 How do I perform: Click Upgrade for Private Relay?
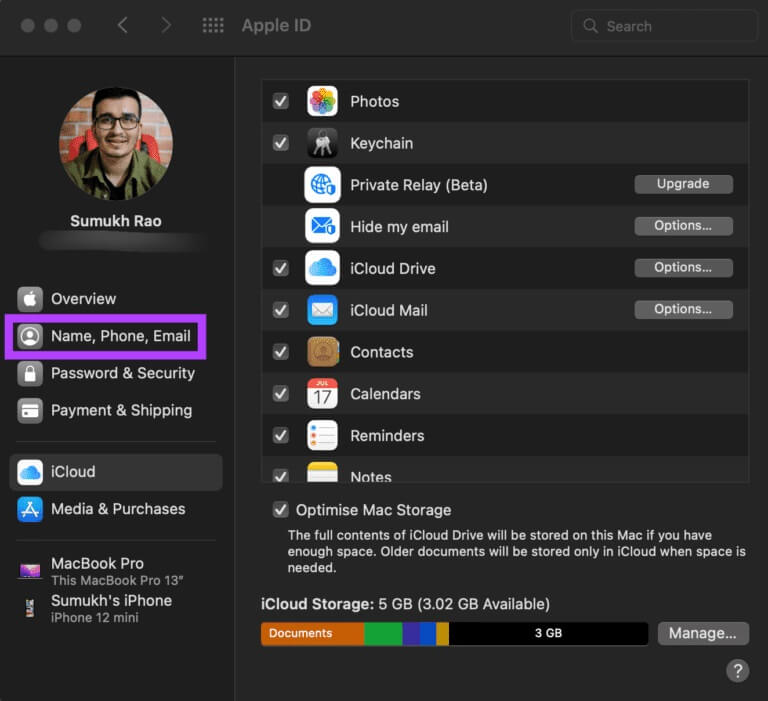[x=683, y=184]
